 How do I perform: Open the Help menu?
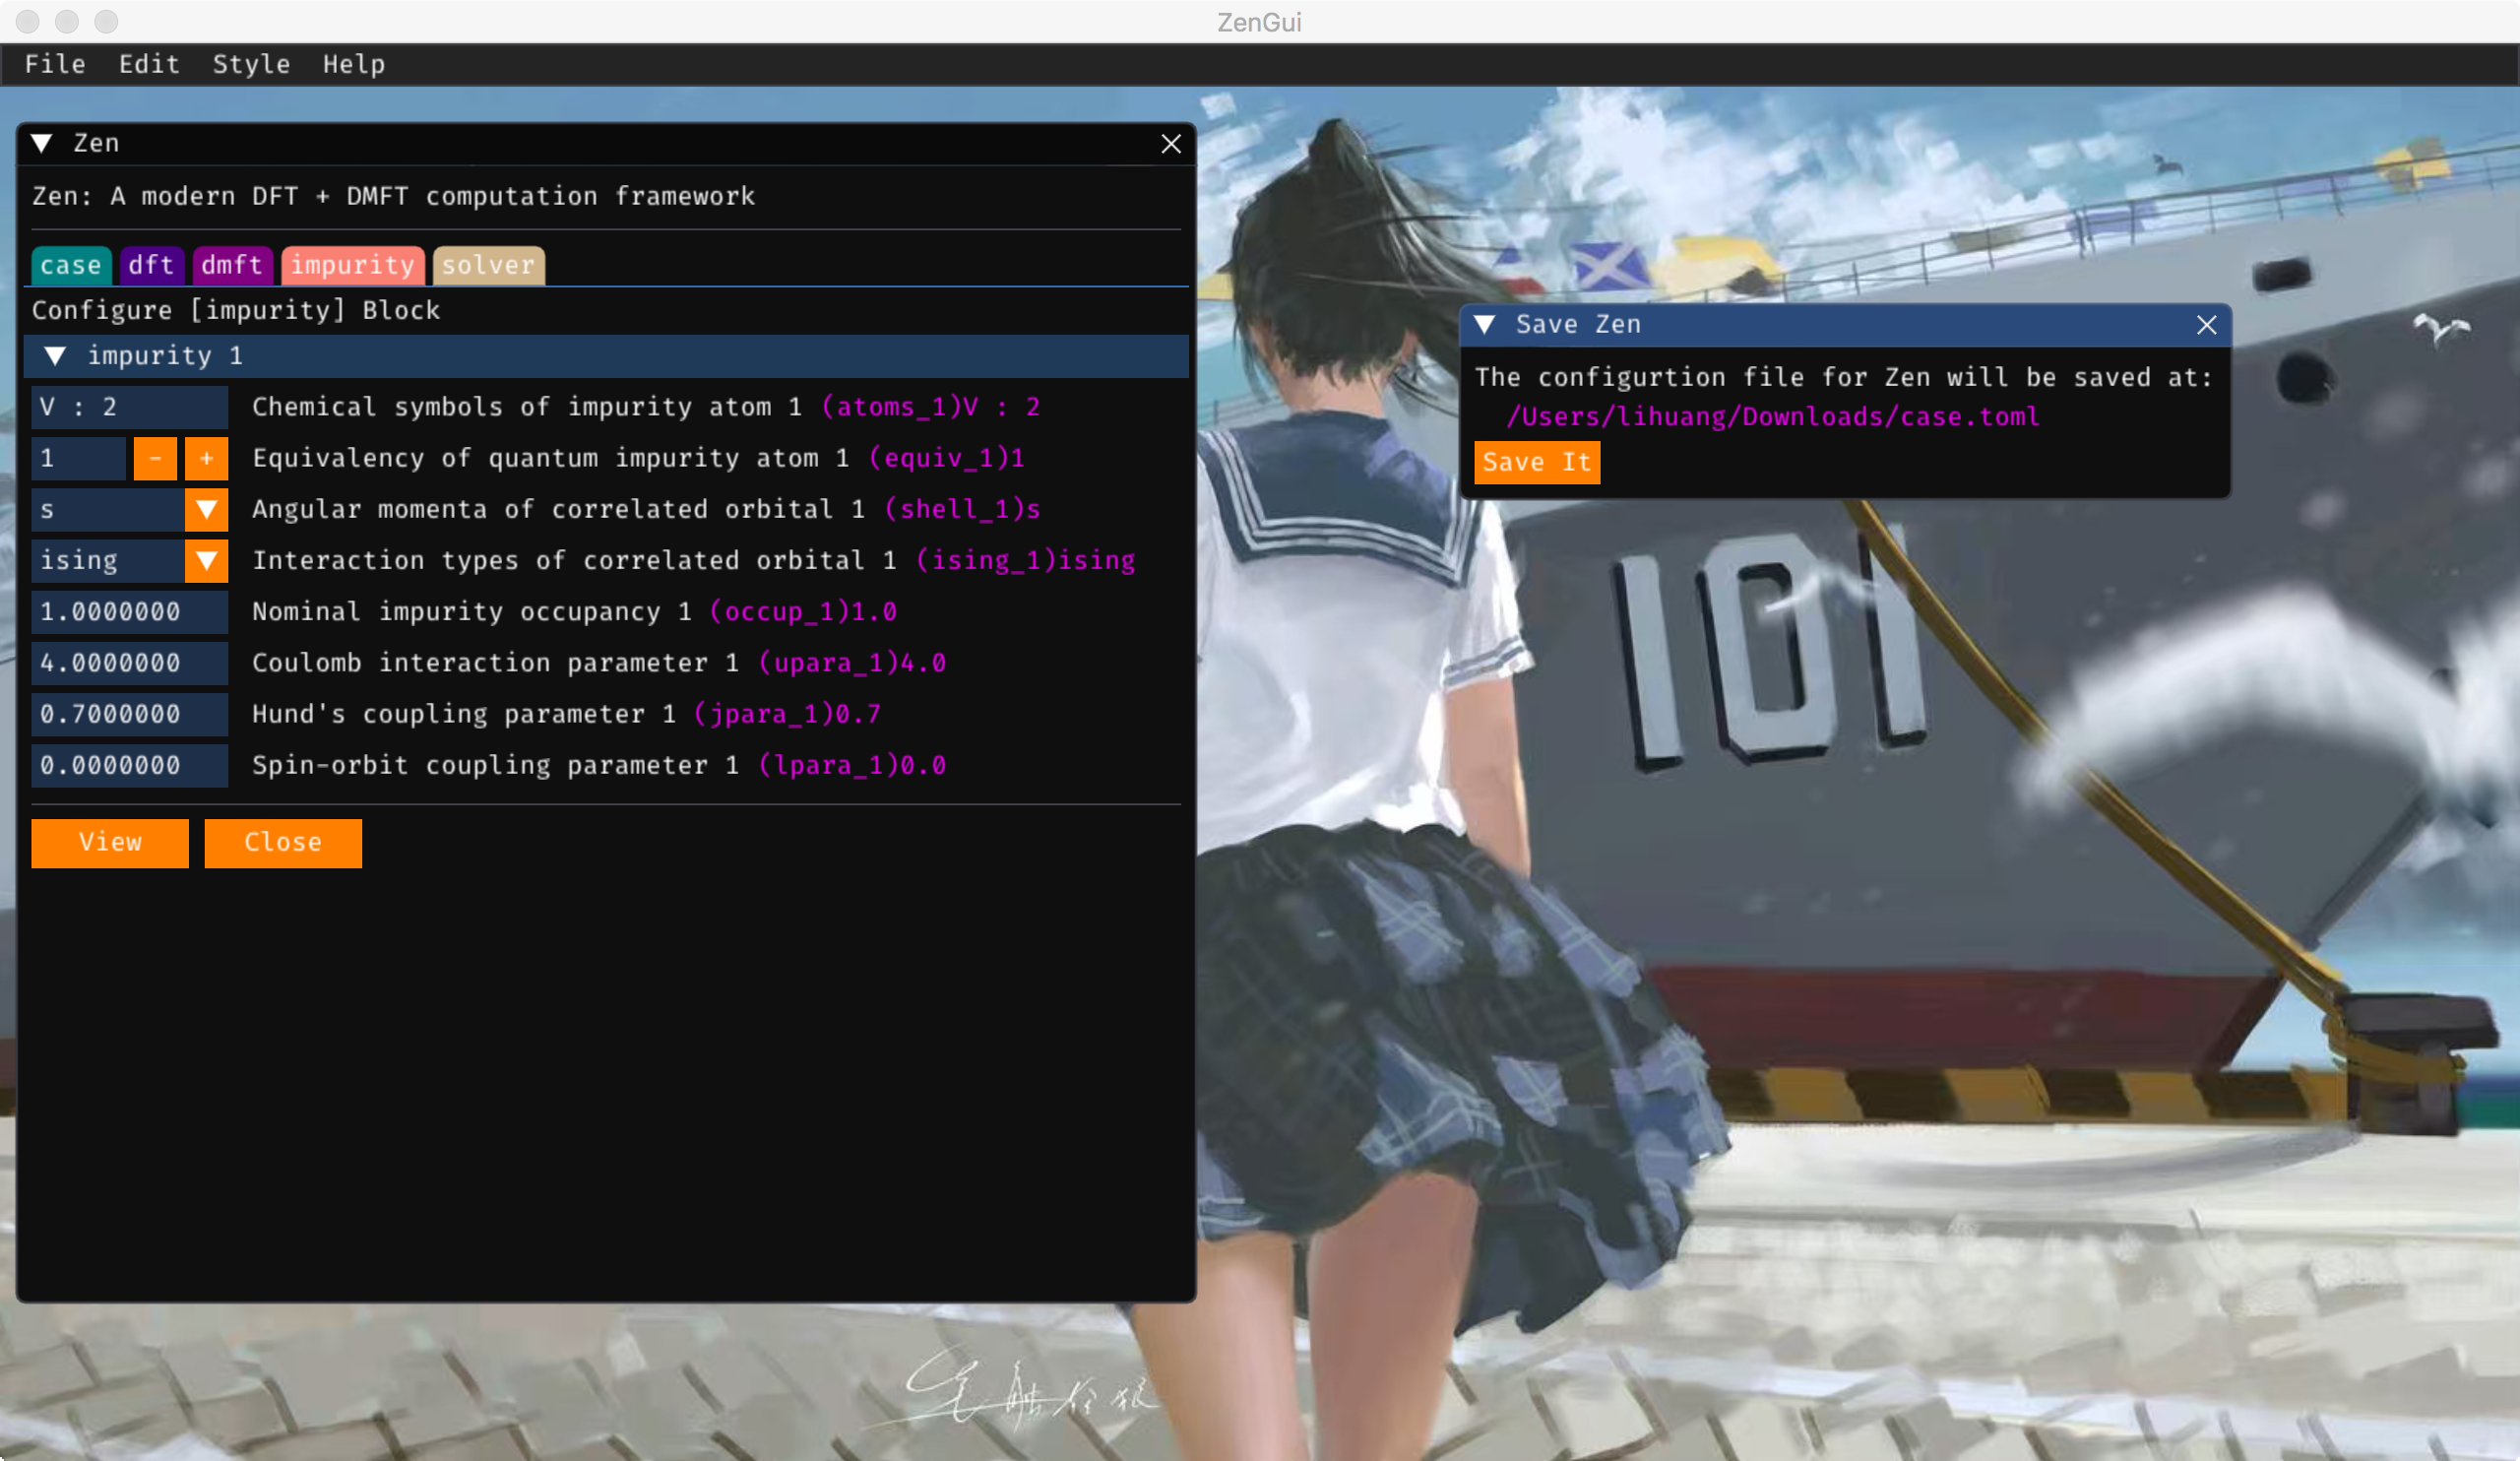[x=353, y=65]
